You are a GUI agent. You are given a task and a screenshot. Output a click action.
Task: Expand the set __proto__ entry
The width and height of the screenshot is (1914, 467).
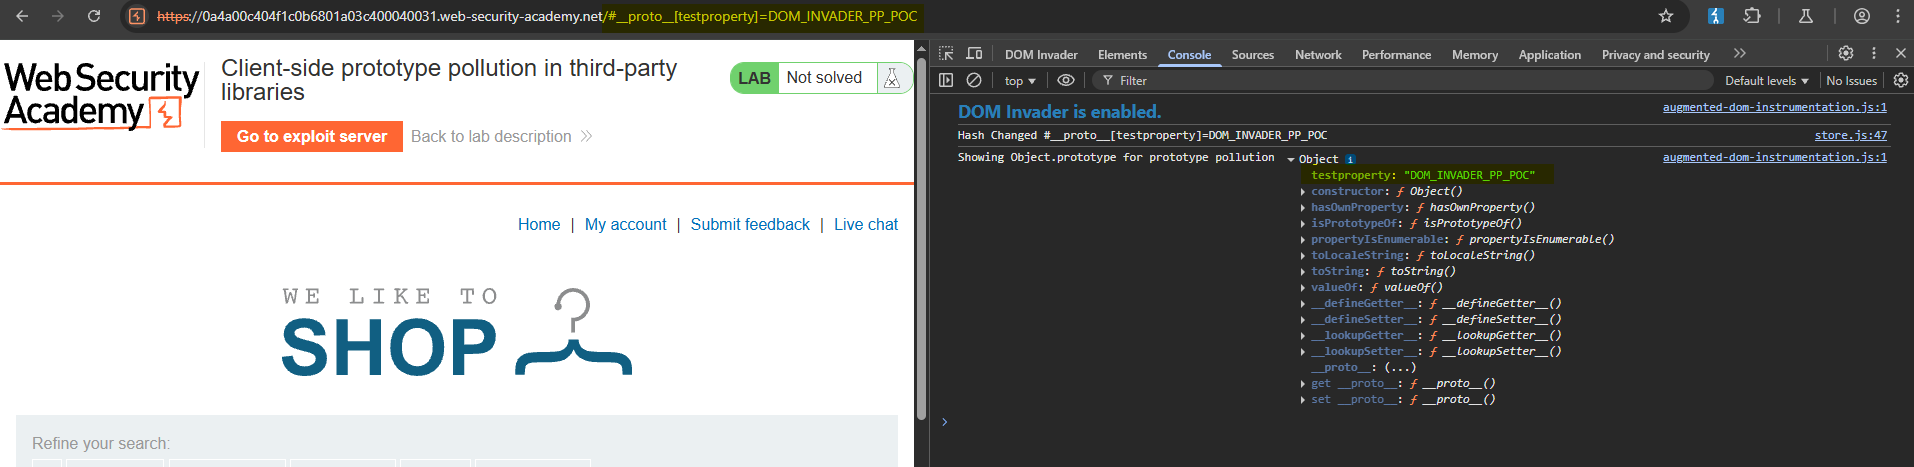pos(1303,400)
